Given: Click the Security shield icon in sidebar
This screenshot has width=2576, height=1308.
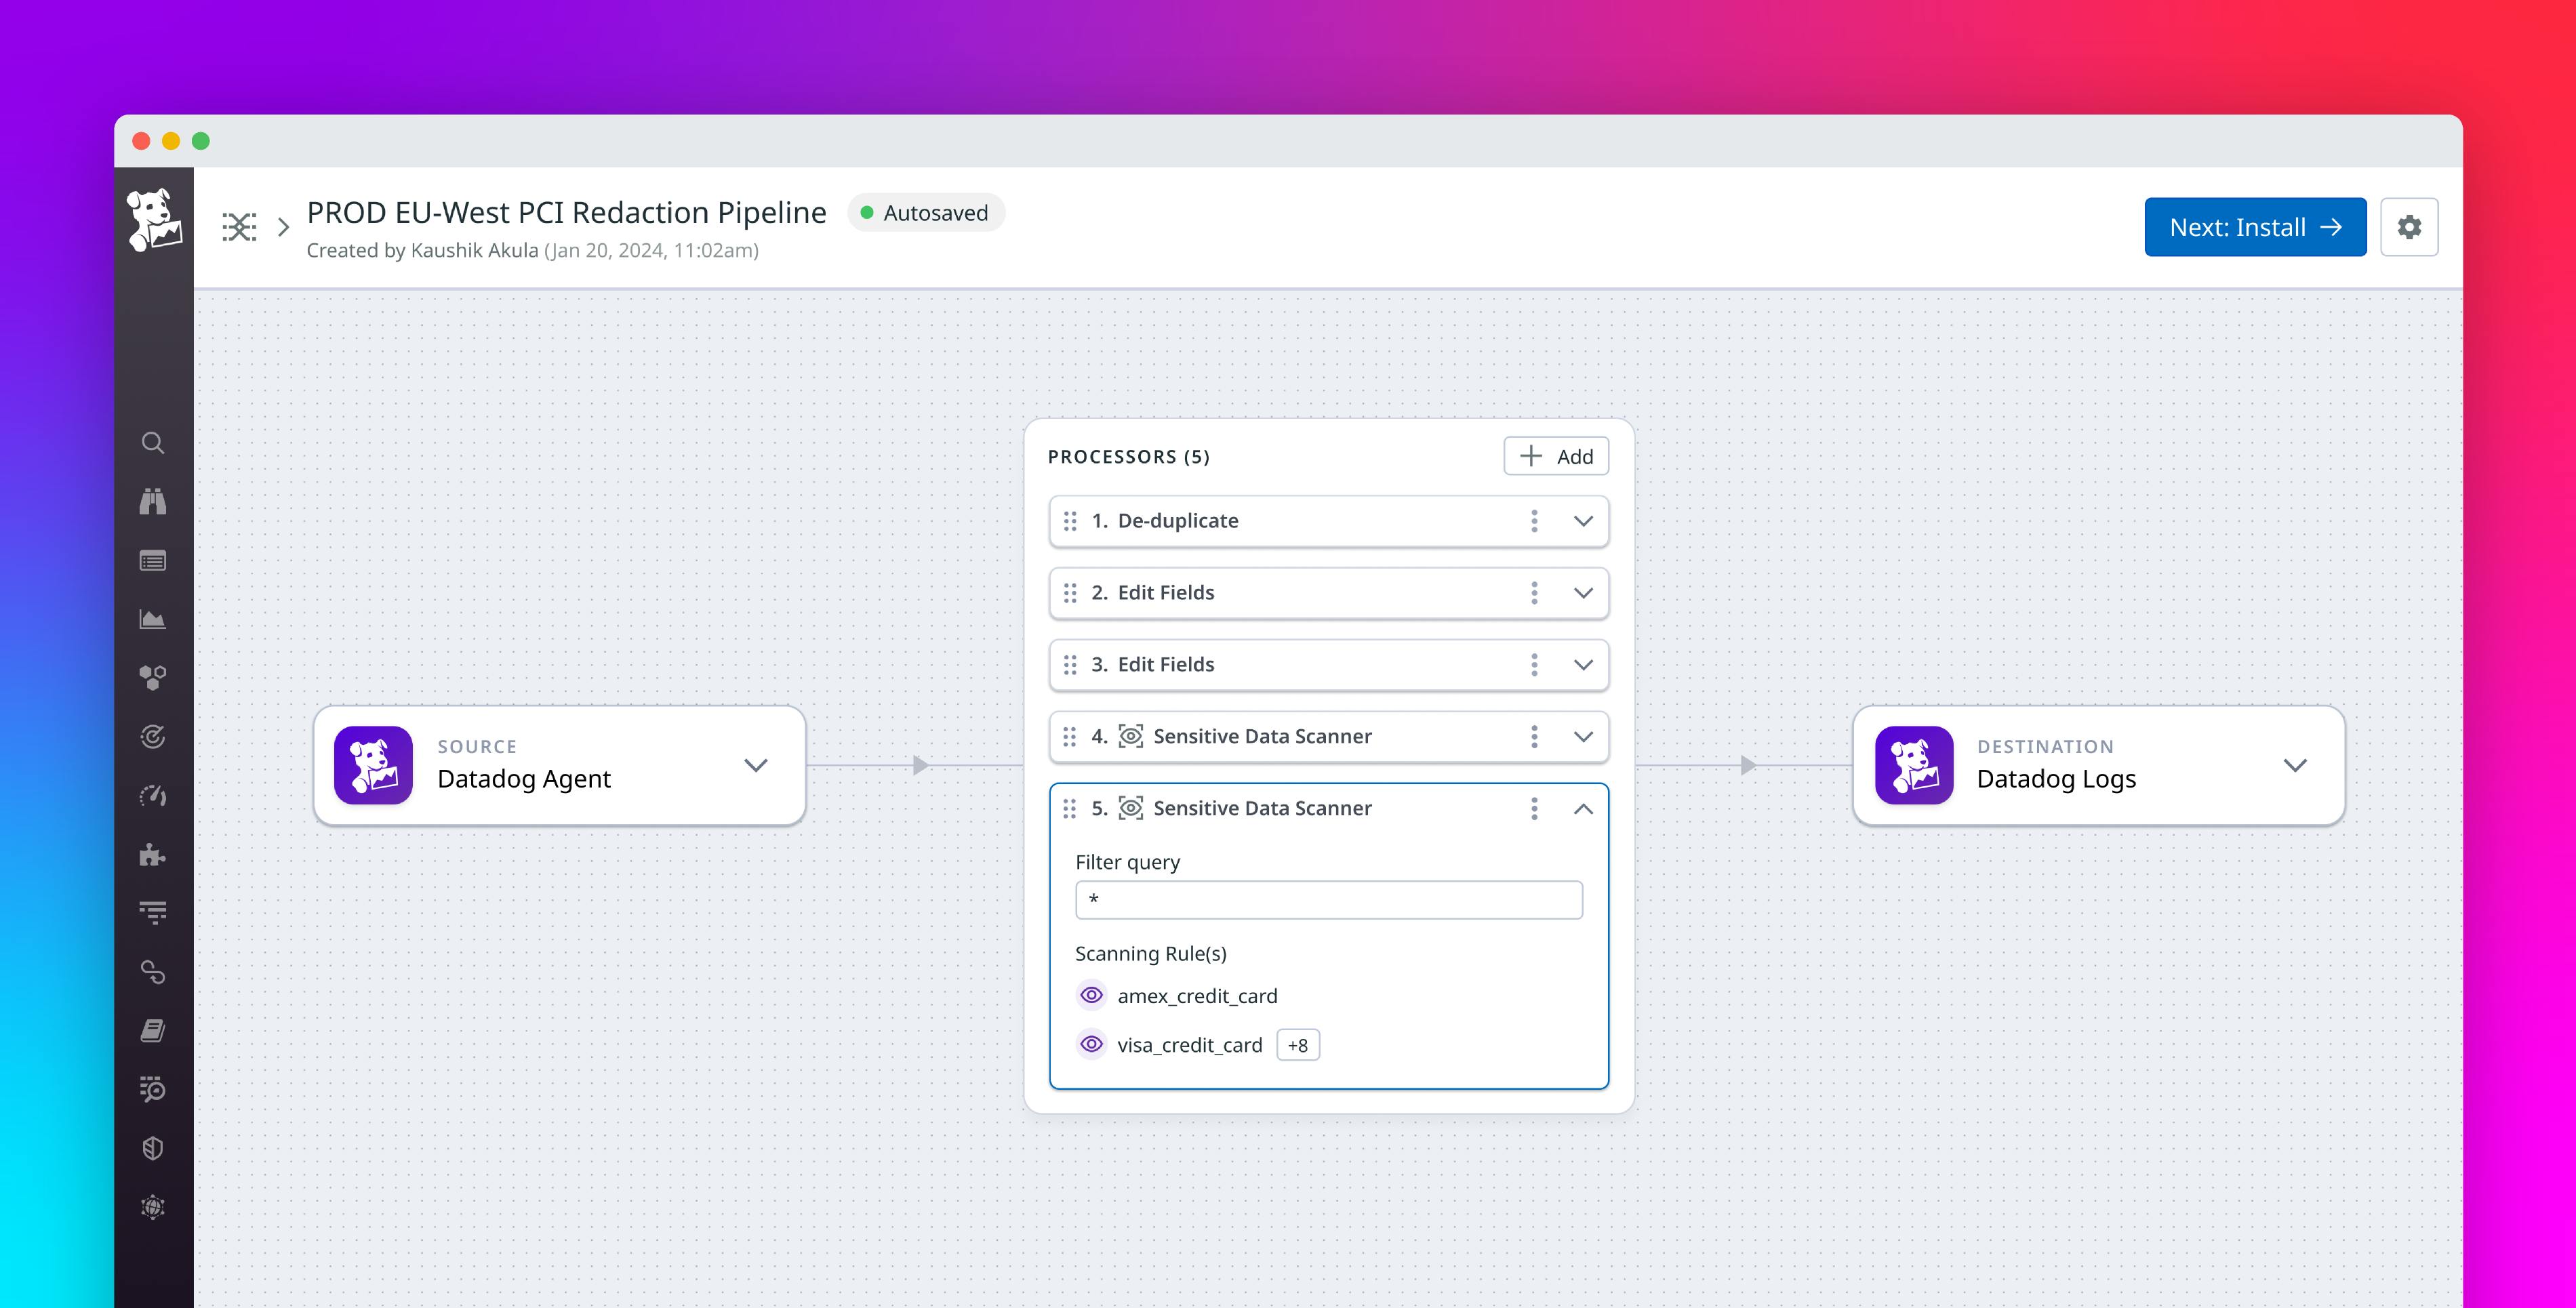Looking at the screenshot, I should [x=153, y=1148].
